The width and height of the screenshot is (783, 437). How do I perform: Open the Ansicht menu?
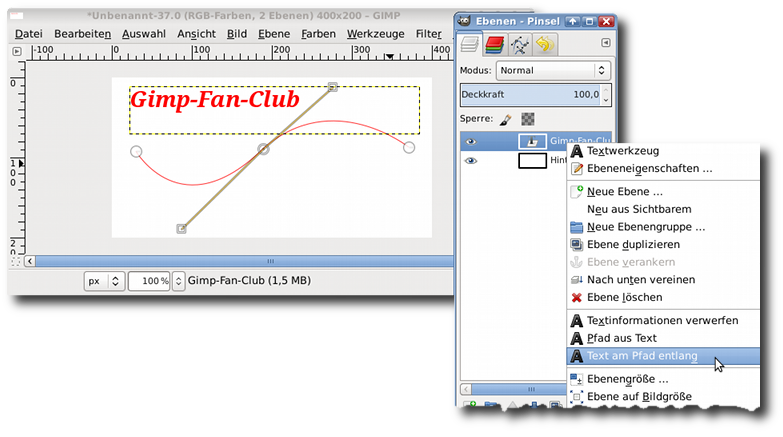(x=196, y=34)
